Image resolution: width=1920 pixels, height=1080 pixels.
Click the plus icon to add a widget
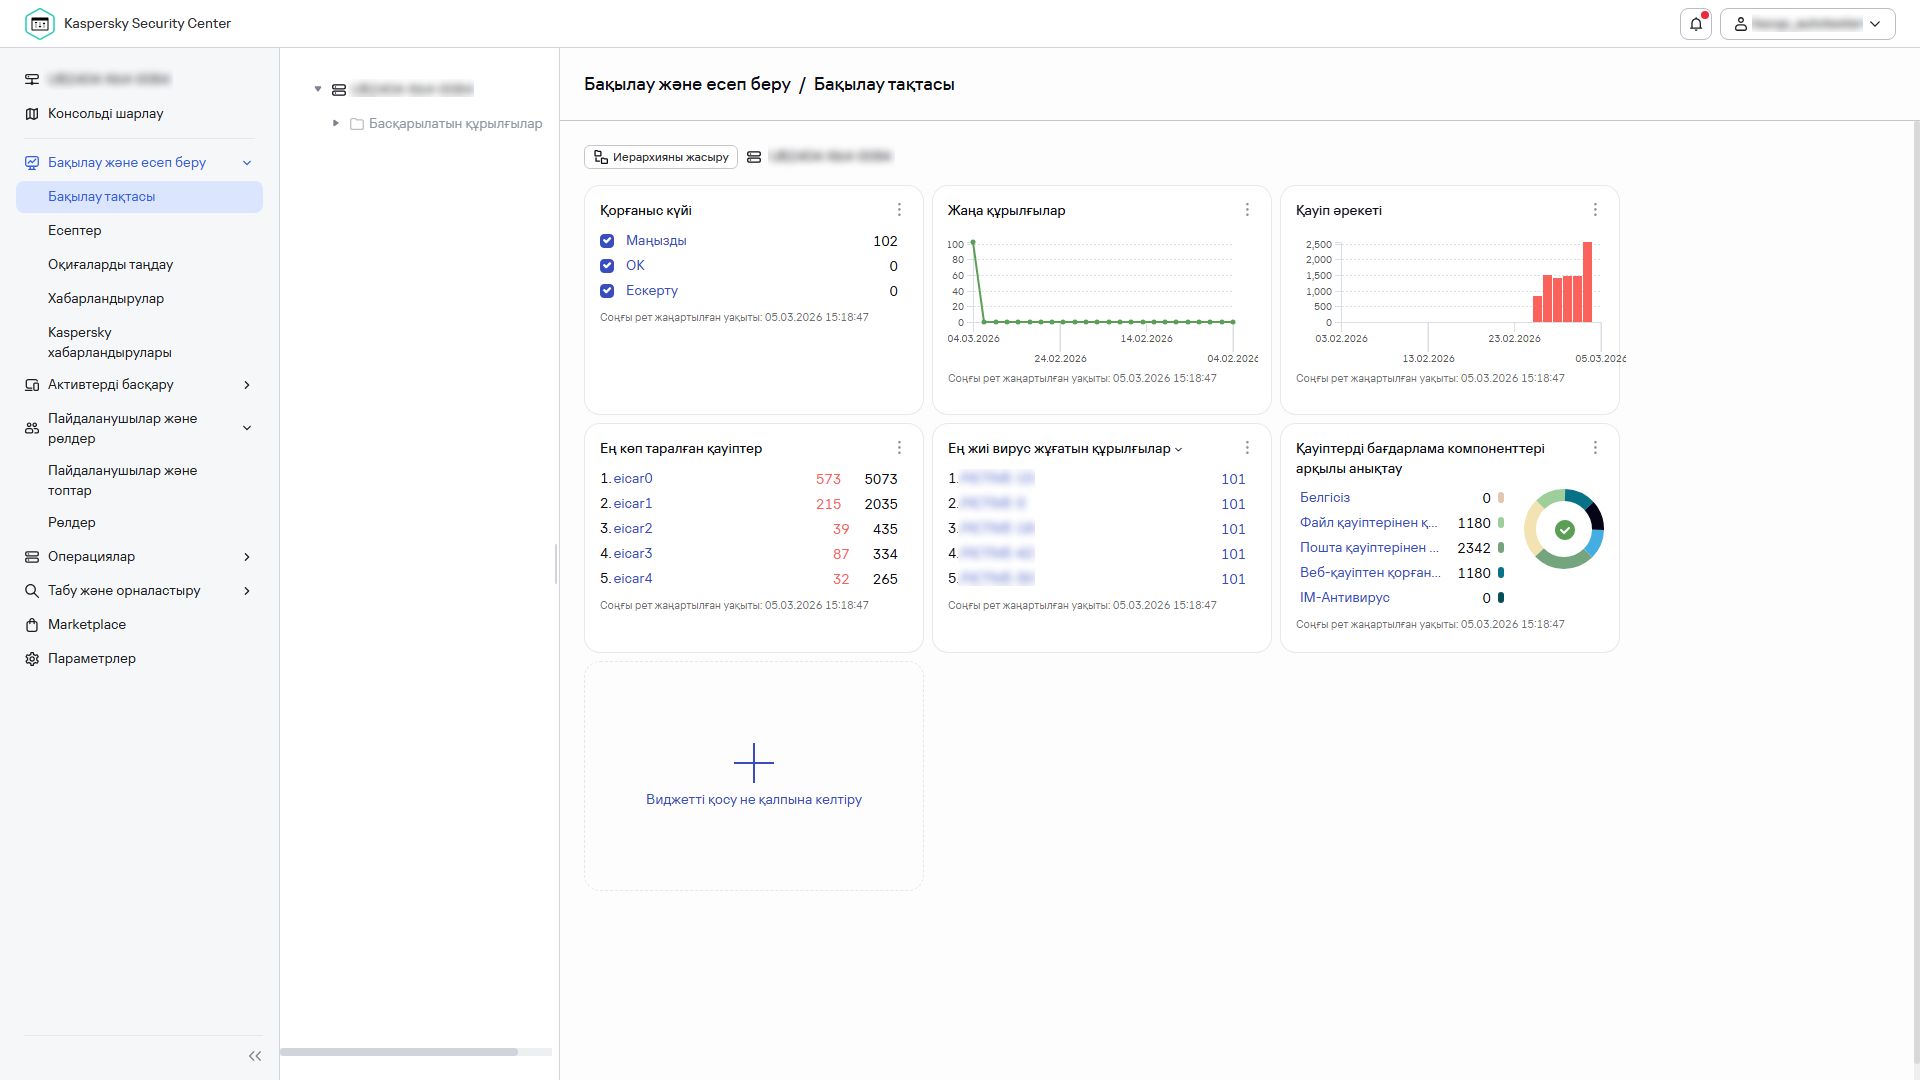(x=753, y=763)
